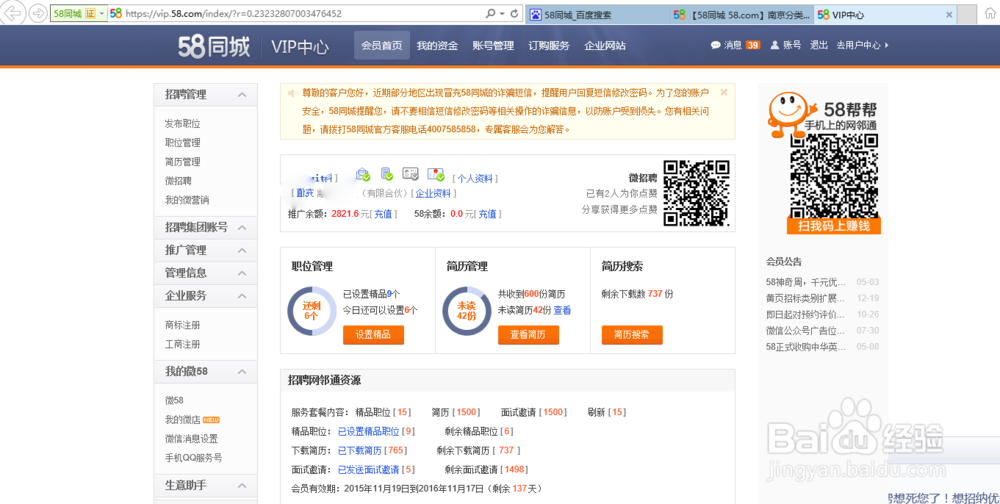Click the 已下载简历 link

tap(360, 451)
